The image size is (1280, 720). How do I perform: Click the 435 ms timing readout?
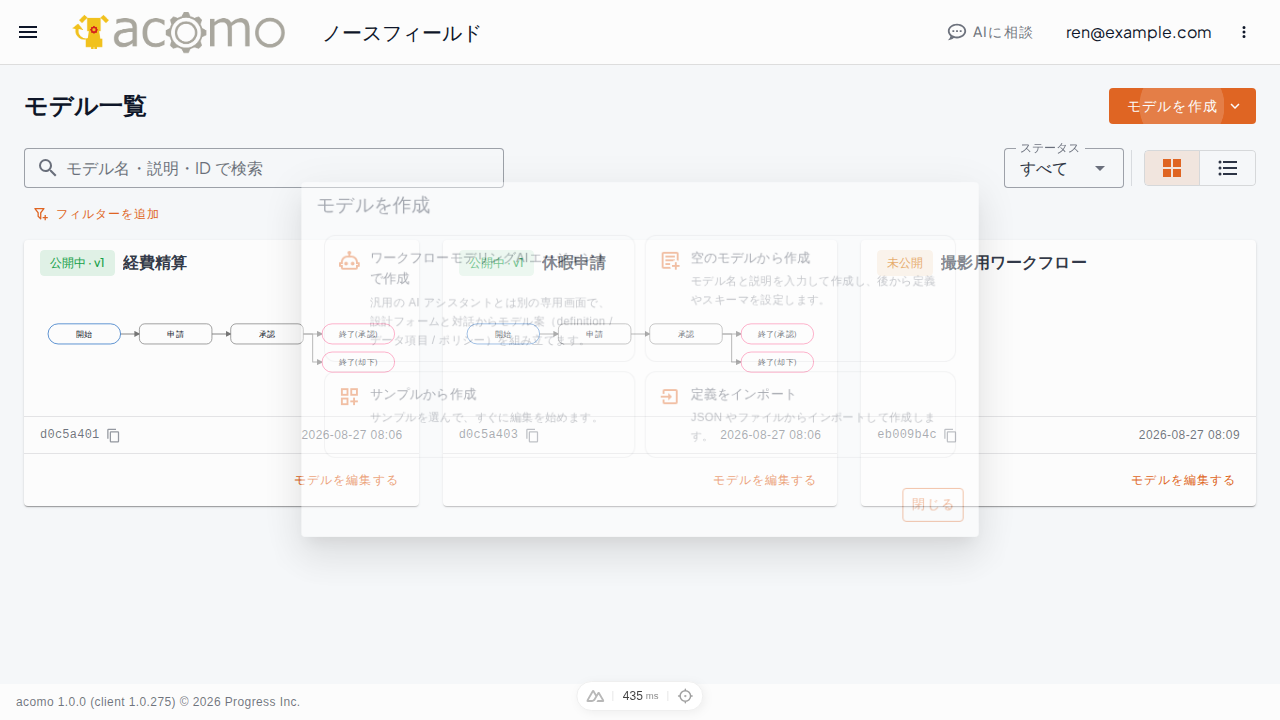point(640,696)
